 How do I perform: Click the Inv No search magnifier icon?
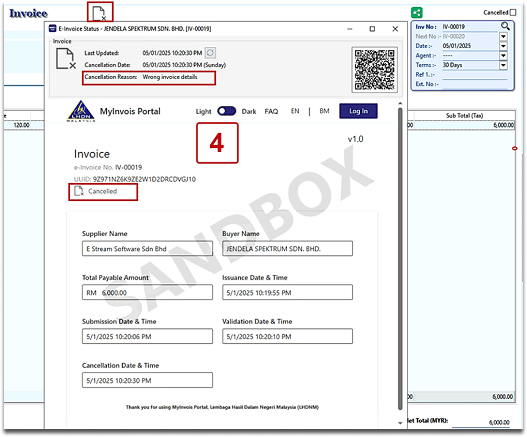coord(505,26)
